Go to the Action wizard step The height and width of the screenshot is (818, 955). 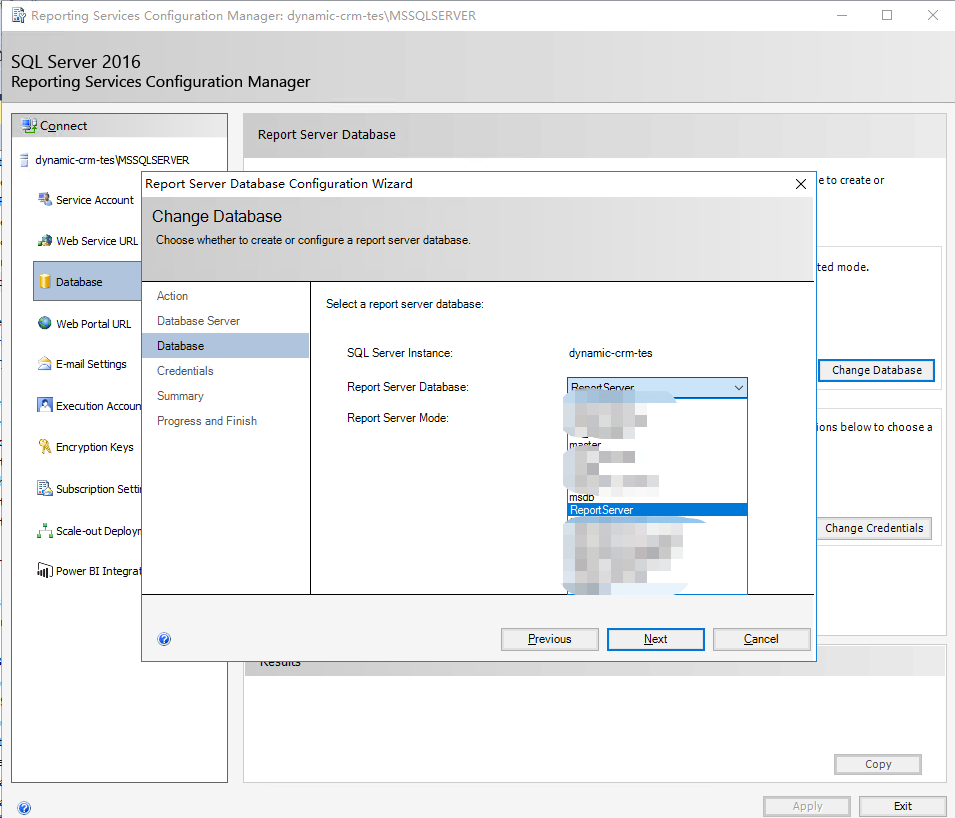172,296
